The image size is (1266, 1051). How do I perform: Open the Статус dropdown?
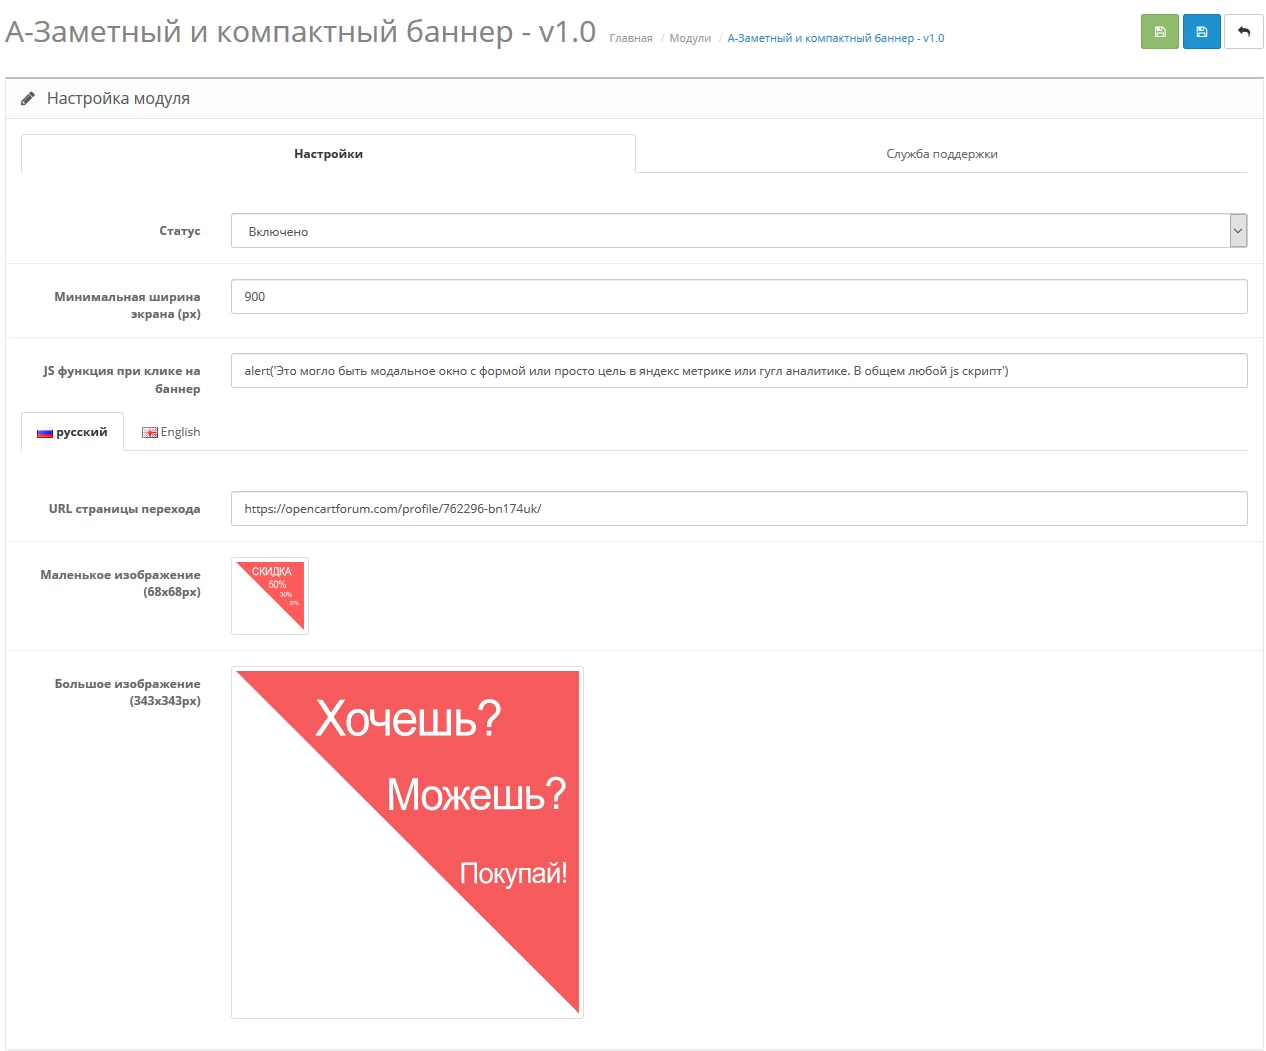[739, 231]
